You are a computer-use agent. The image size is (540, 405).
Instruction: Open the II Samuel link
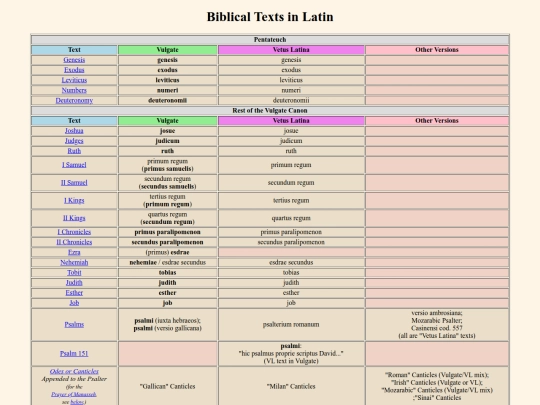pos(74,183)
